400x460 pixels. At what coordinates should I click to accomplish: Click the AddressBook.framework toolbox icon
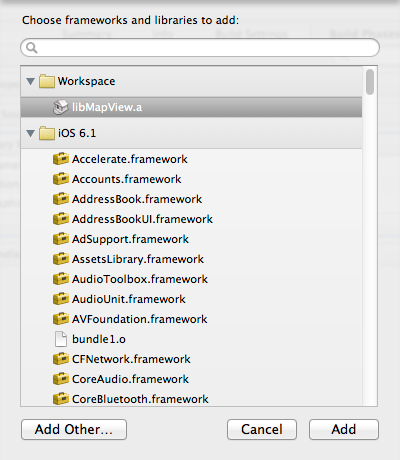pos(61,199)
